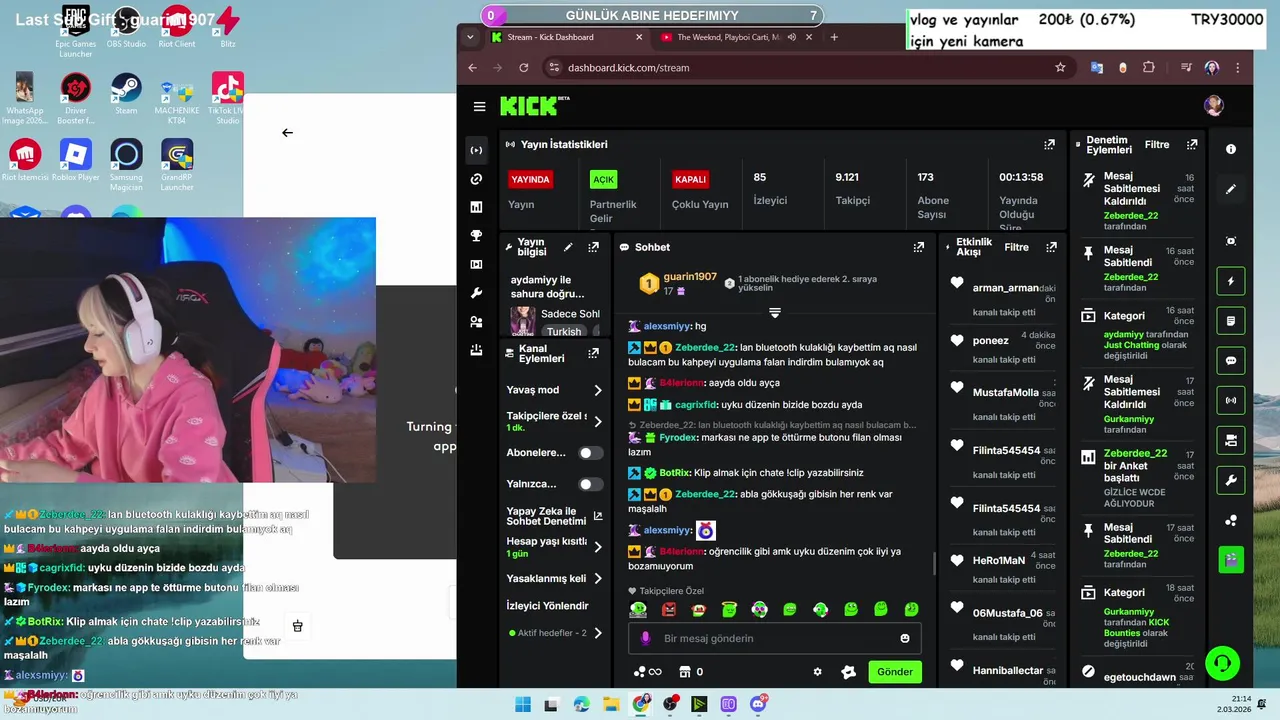The image size is (1280, 720).
Task: Click the pencil edit icon in right toolbar
Action: coord(1231,189)
